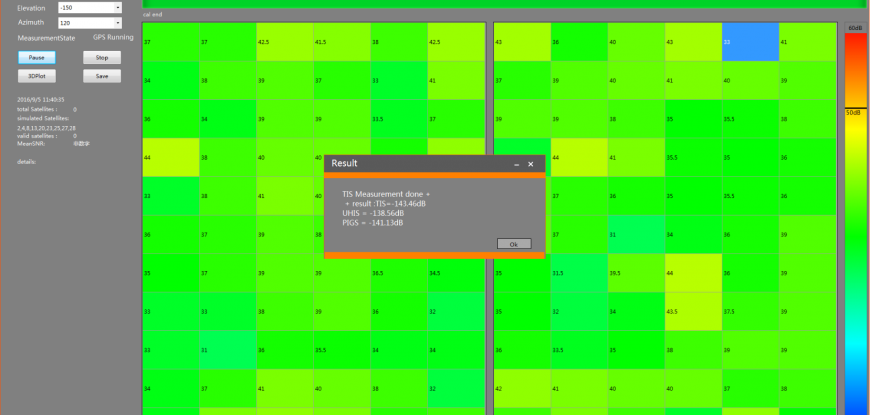Click the satellite list 2,4,8,13,20,21,25,27,28
The image size is (870, 415).
pyautogui.click(x=47, y=128)
